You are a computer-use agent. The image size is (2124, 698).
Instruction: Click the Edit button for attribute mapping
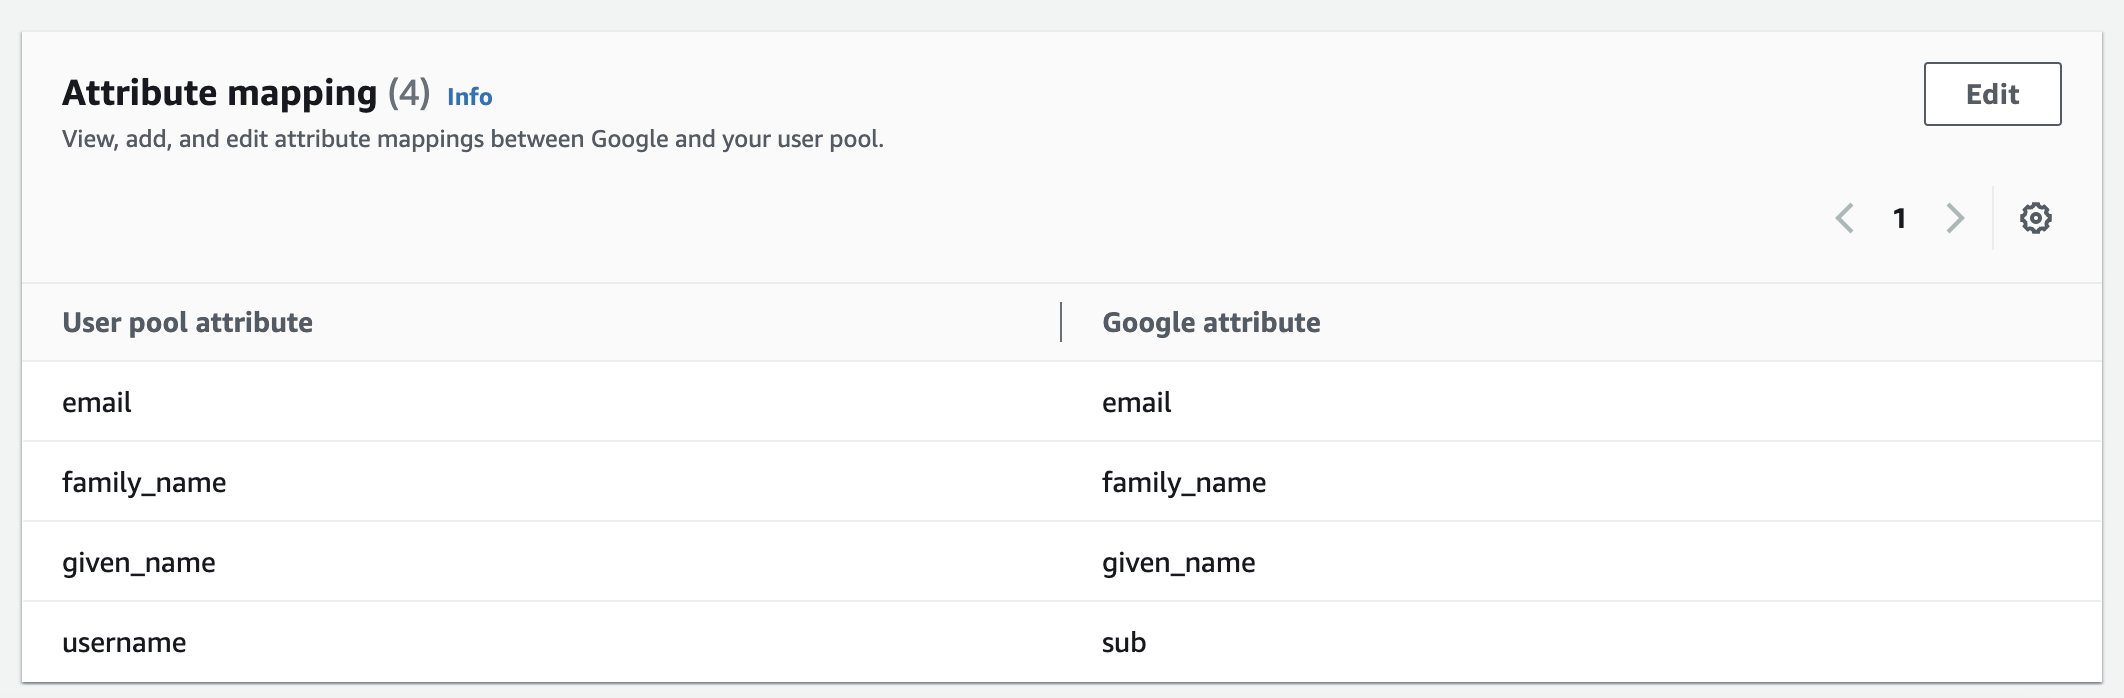[1992, 94]
